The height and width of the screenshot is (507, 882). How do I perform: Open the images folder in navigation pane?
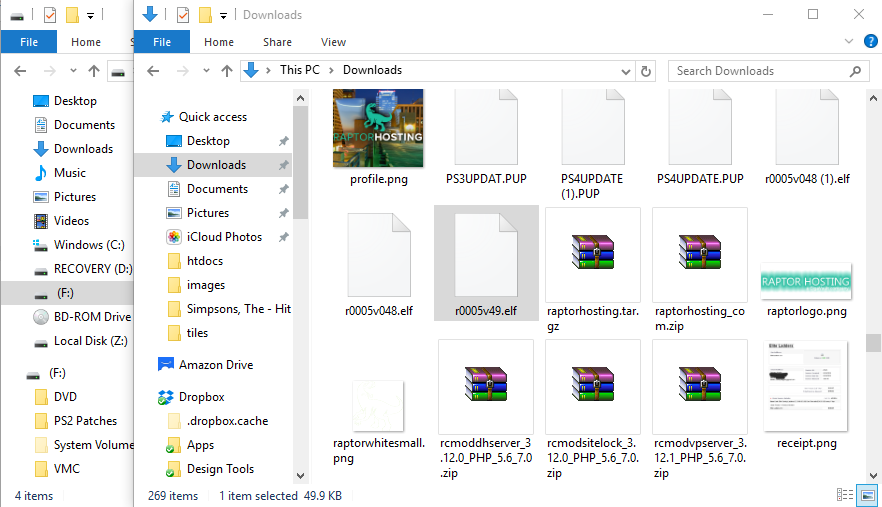coord(205,285)
